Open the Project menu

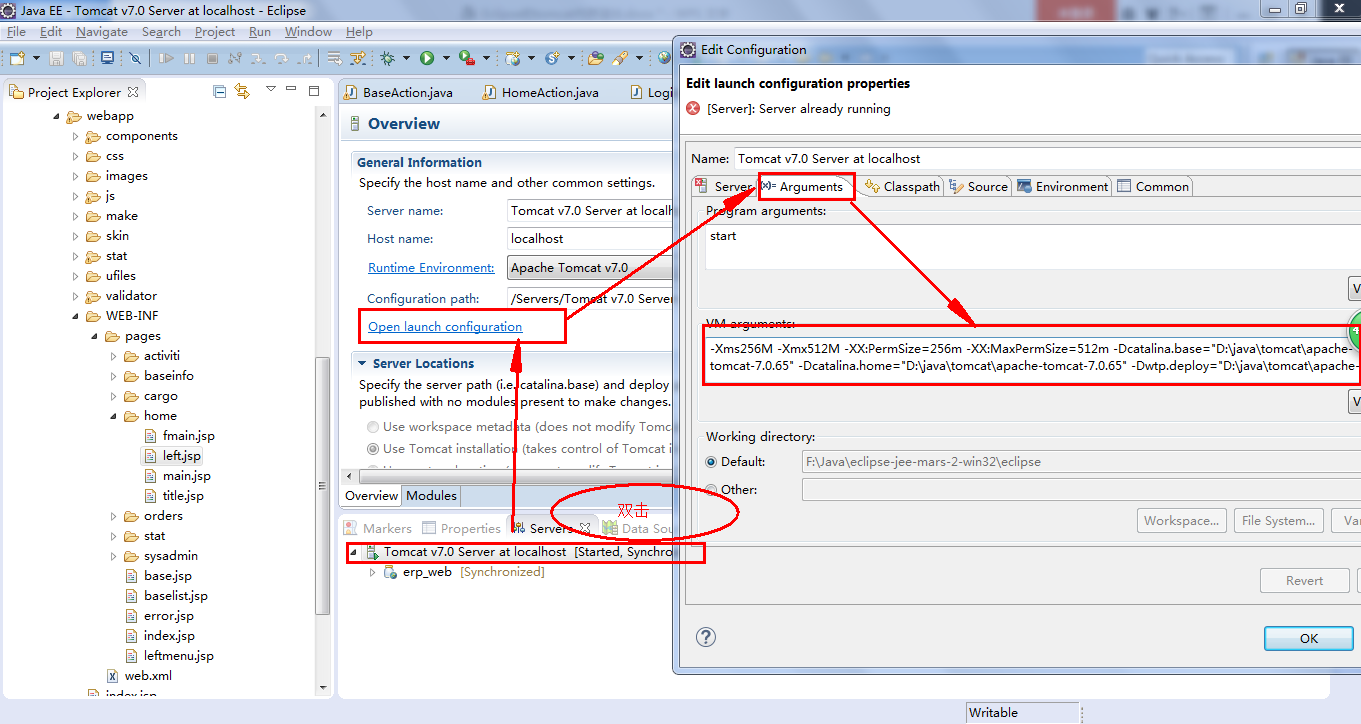tap(215, 32)
